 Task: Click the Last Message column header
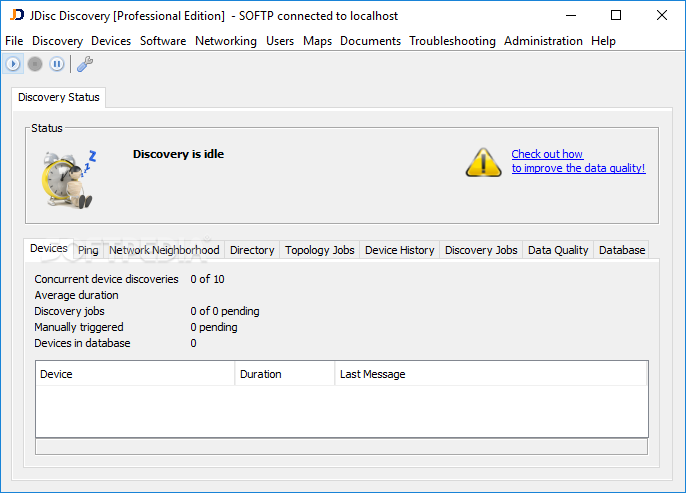point(491,374)
